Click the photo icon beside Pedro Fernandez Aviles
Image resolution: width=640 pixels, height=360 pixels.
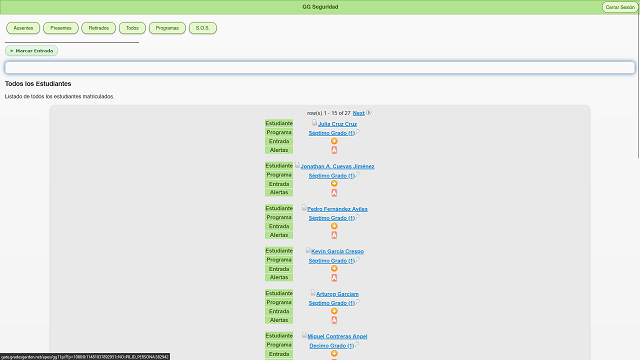pos(304,207)
